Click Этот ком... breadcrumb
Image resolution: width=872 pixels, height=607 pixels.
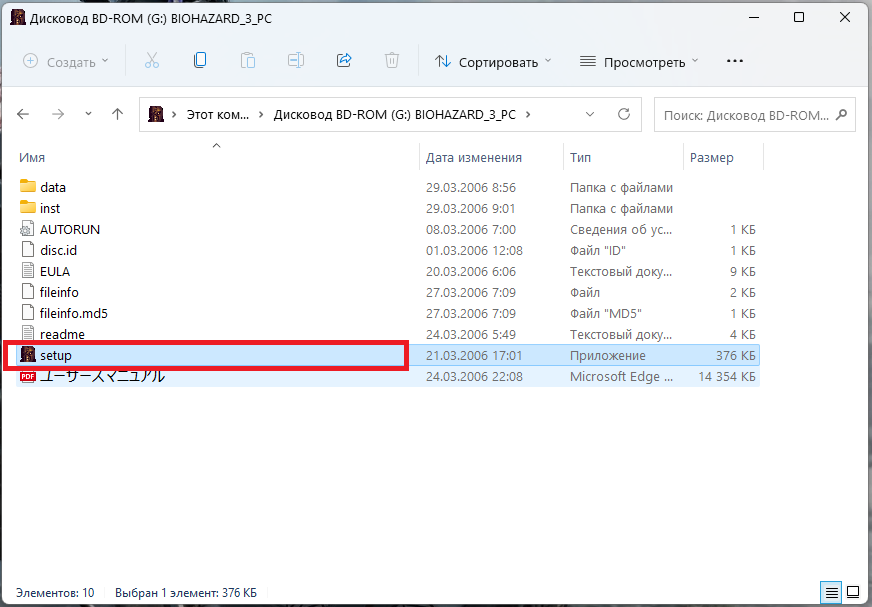(217, 115)
